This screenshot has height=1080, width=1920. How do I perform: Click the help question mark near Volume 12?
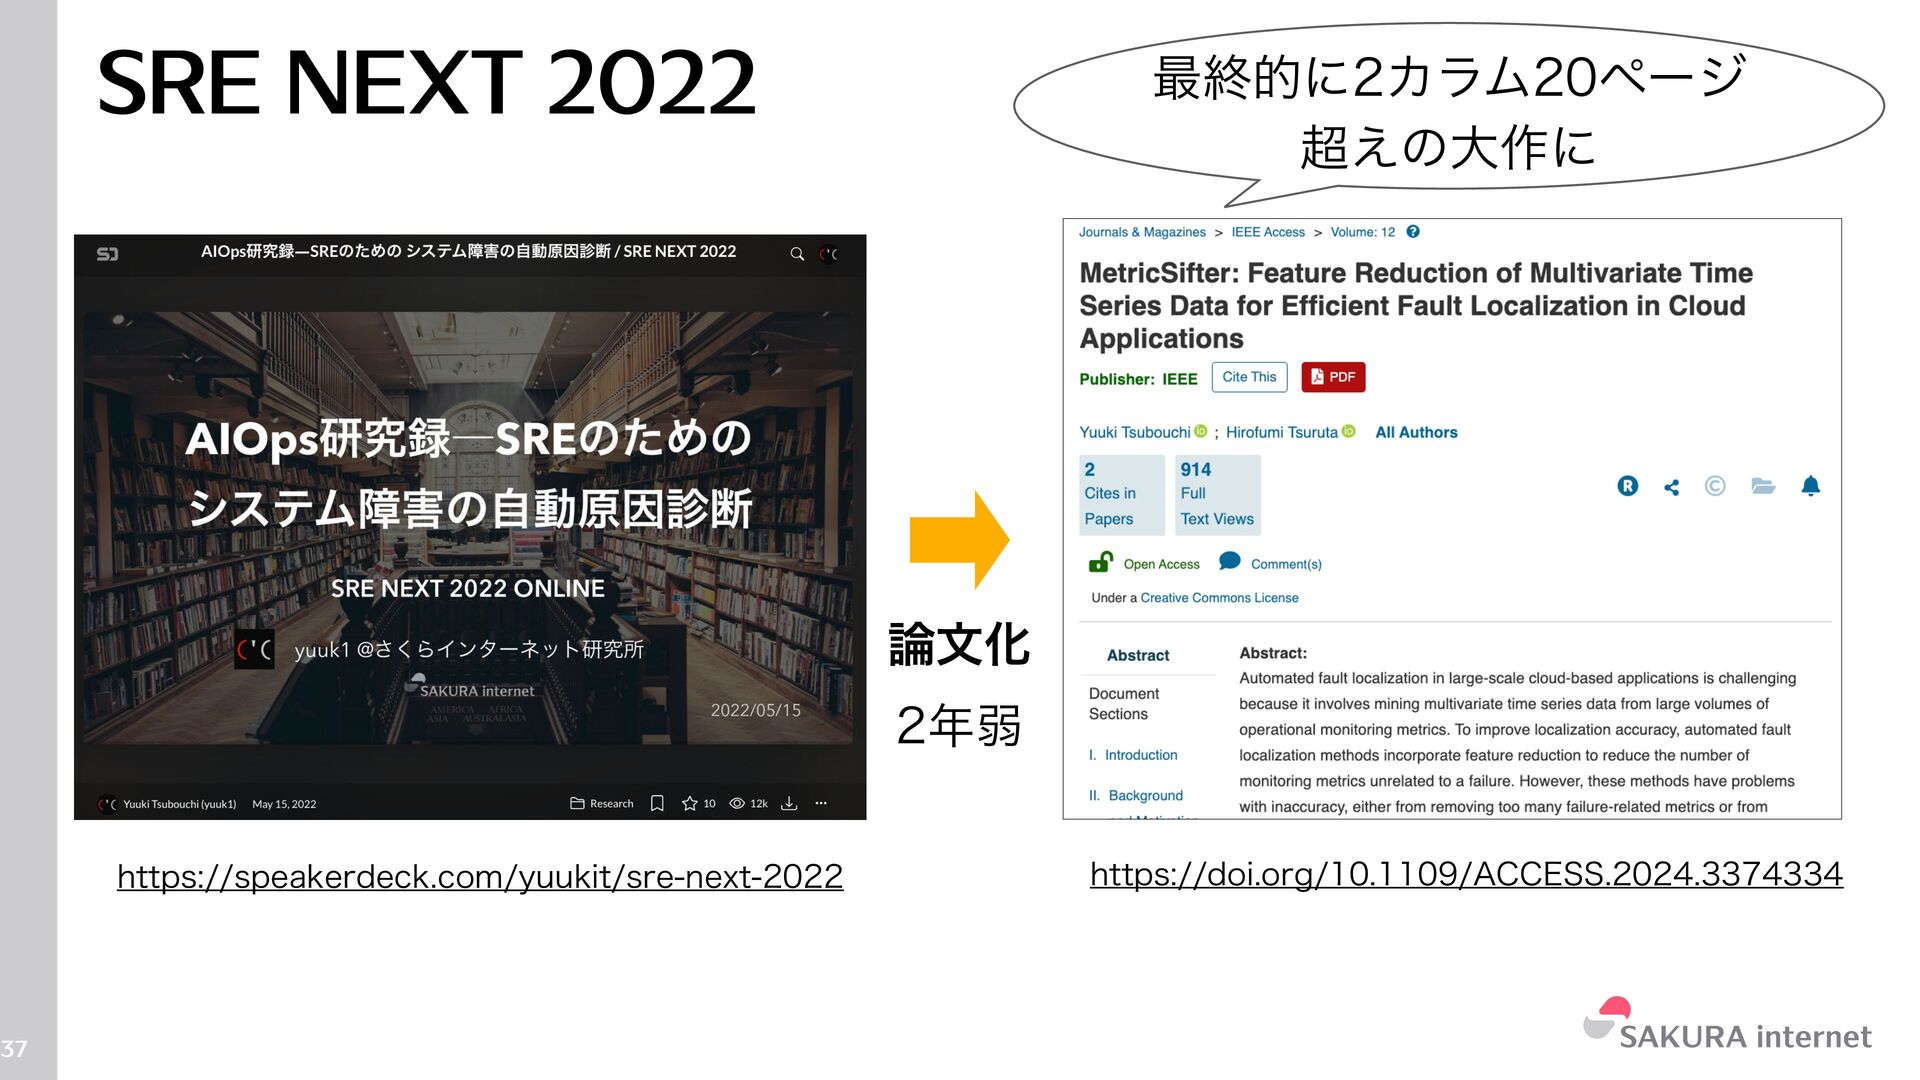(x=1413, y=232)
